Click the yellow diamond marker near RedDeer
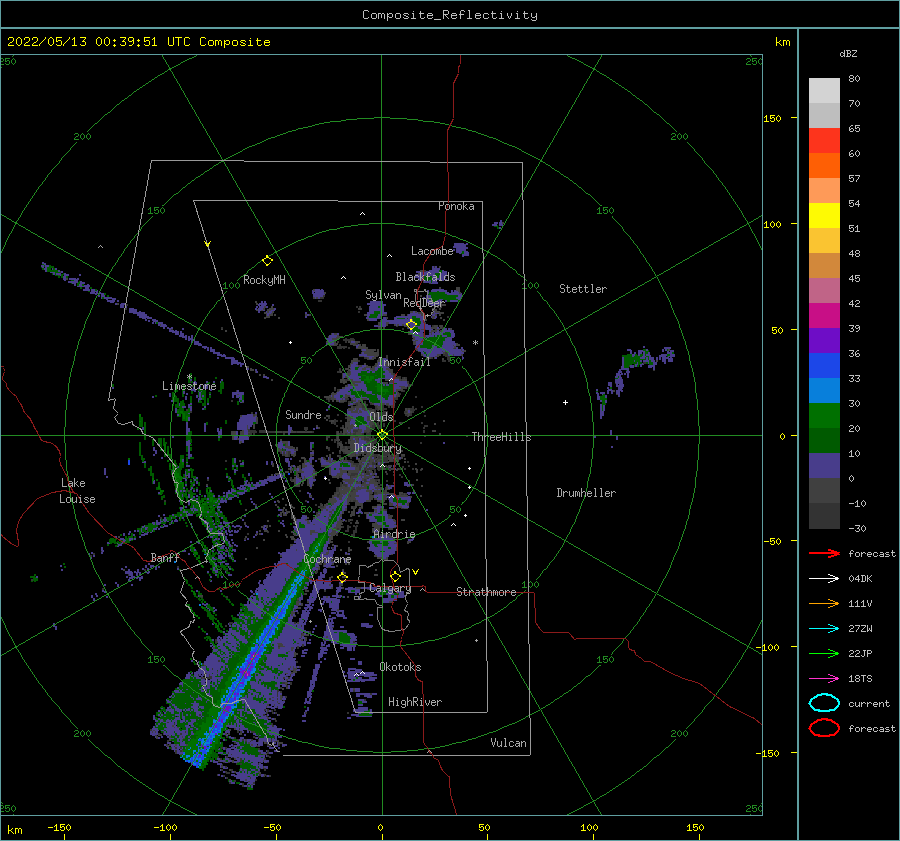This screenshot has height=841, width=900. pos(412,325)
